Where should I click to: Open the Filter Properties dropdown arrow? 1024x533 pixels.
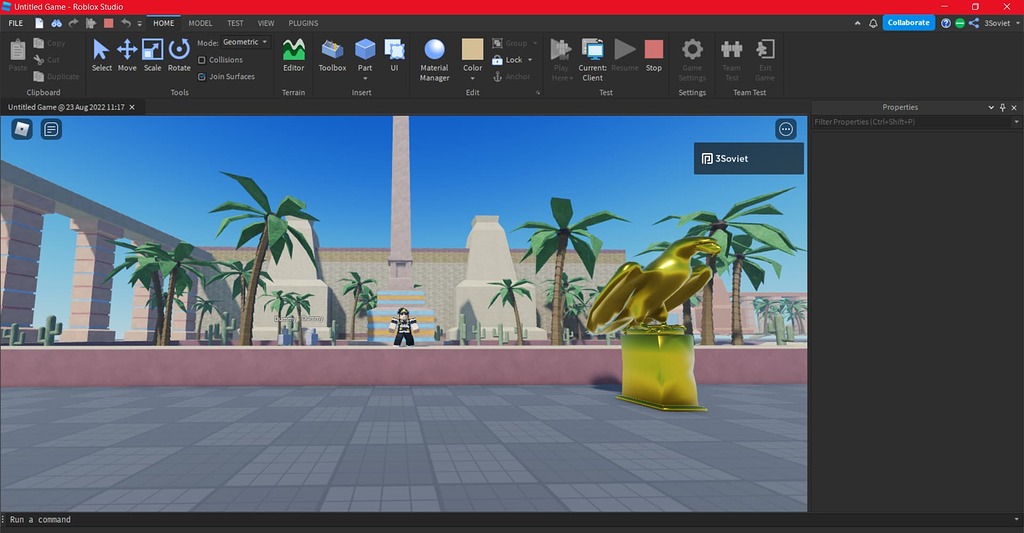tap(1016, 122)
